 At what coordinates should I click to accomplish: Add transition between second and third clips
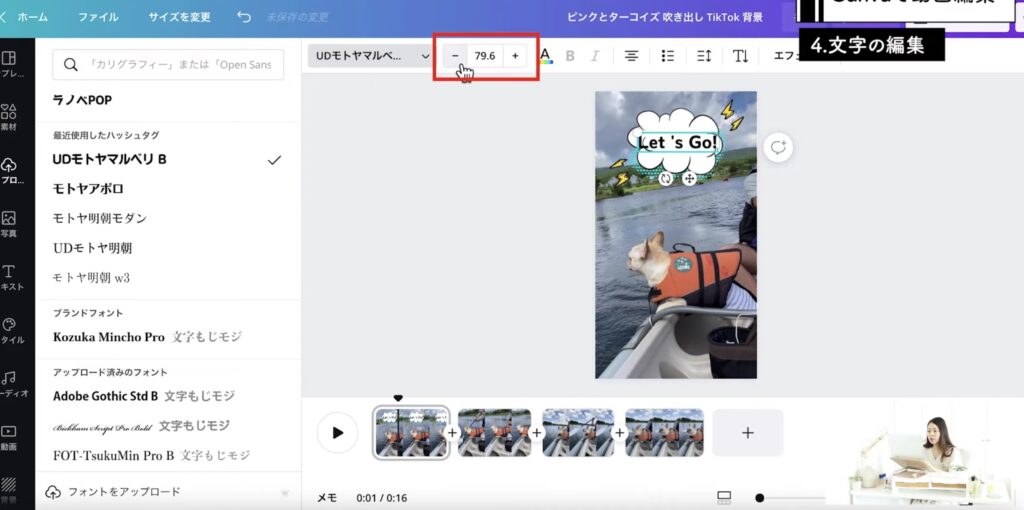coord(536,432)
